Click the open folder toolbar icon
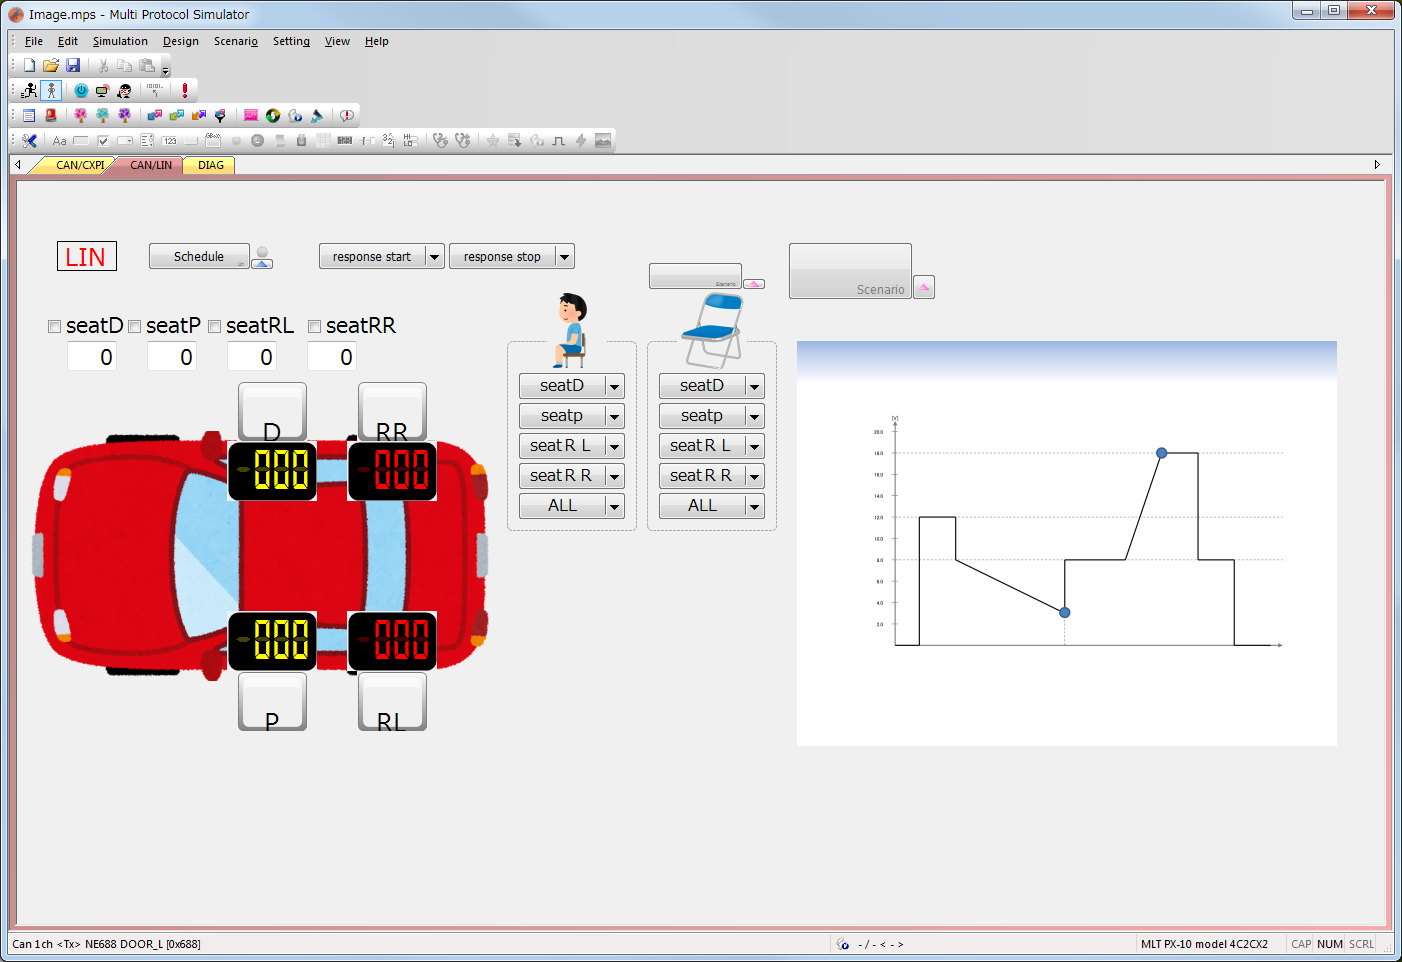Screen dimensions: 1402x962 click(x=51, y=65)
